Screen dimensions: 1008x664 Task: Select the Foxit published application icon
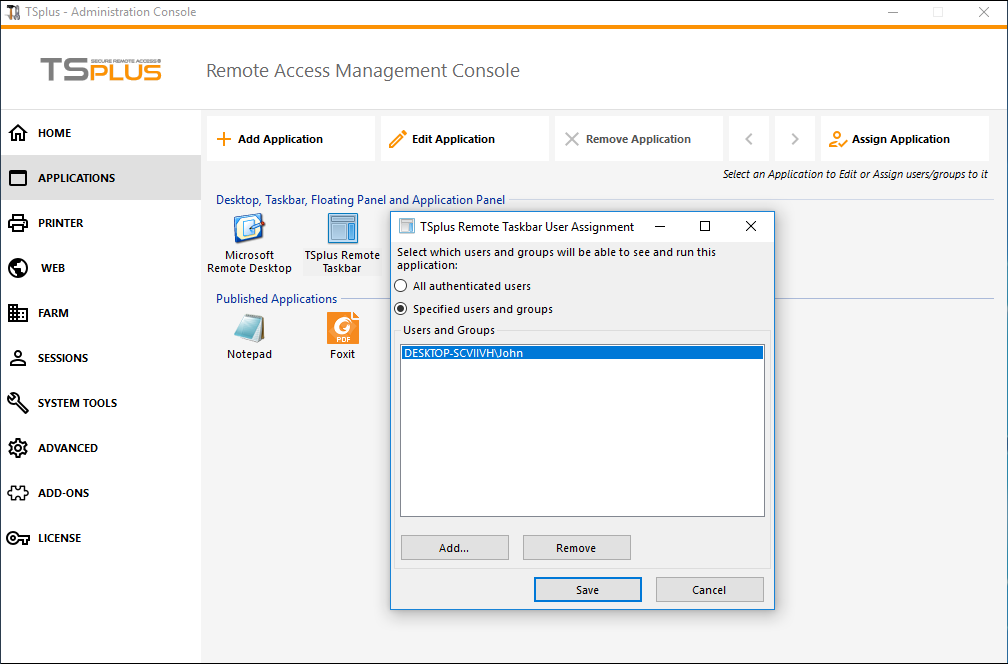(342, 329)
